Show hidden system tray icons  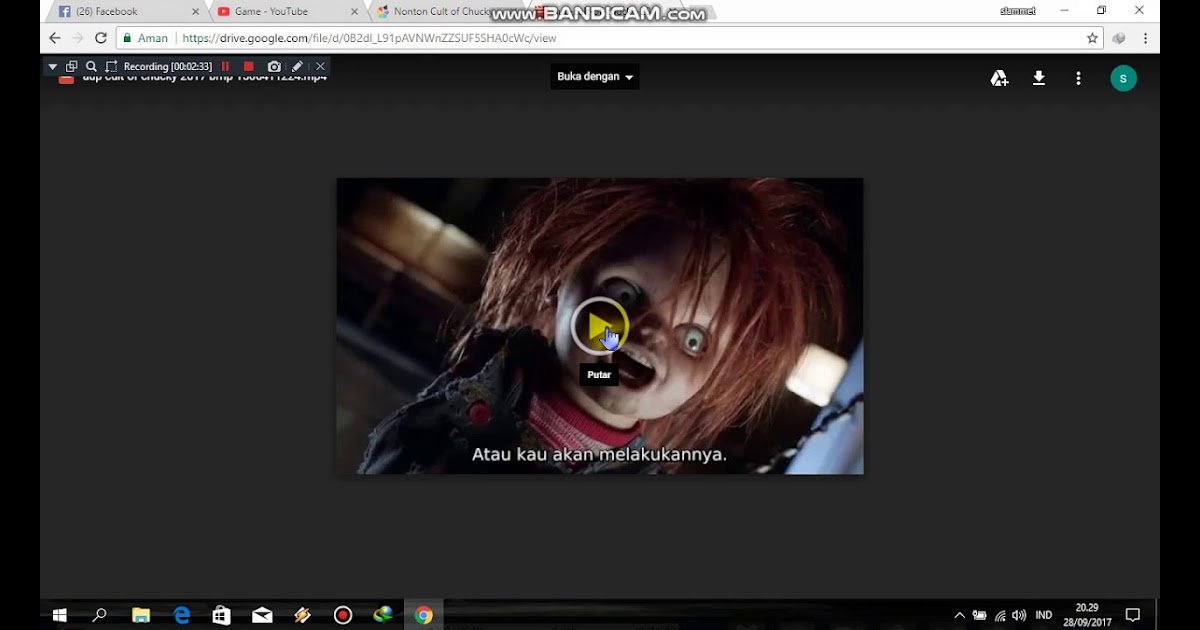click(960, 615)
